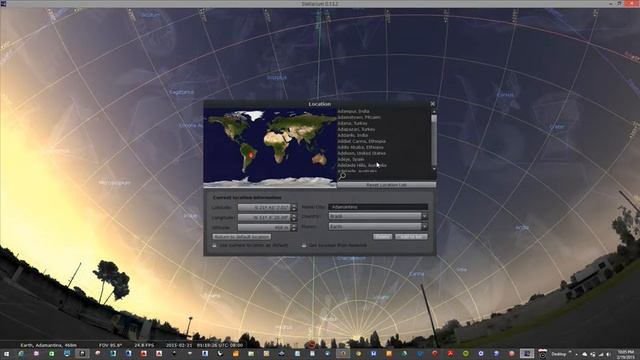Select Addiet Canna, Ethiopia entry

click(362, 141)
